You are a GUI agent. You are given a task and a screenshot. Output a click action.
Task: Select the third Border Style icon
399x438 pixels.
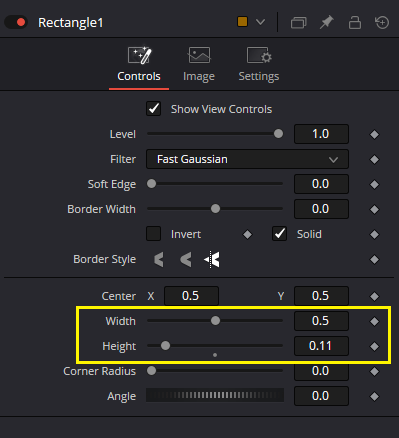[x=212, y=259]
